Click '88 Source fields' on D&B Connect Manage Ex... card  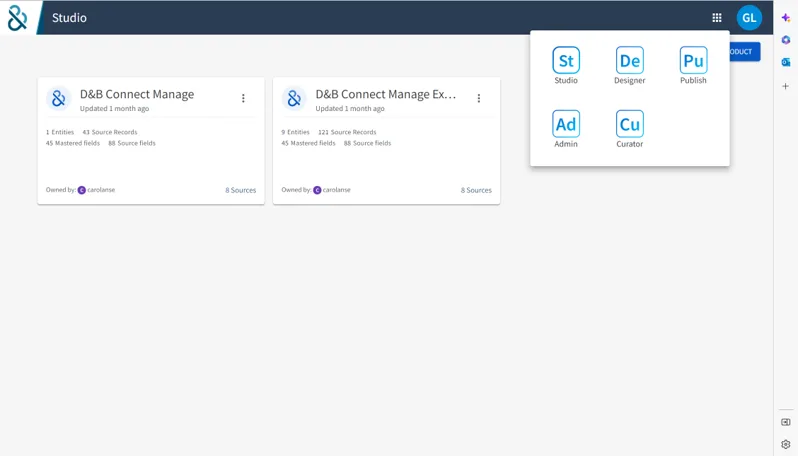(367, 143)
